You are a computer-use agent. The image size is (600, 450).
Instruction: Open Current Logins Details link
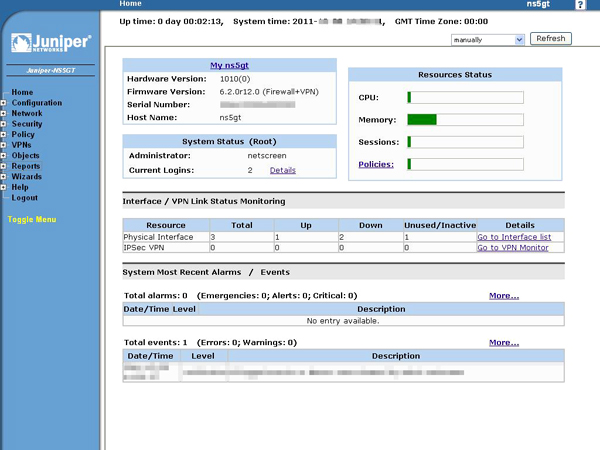click(x=283, y=170)
